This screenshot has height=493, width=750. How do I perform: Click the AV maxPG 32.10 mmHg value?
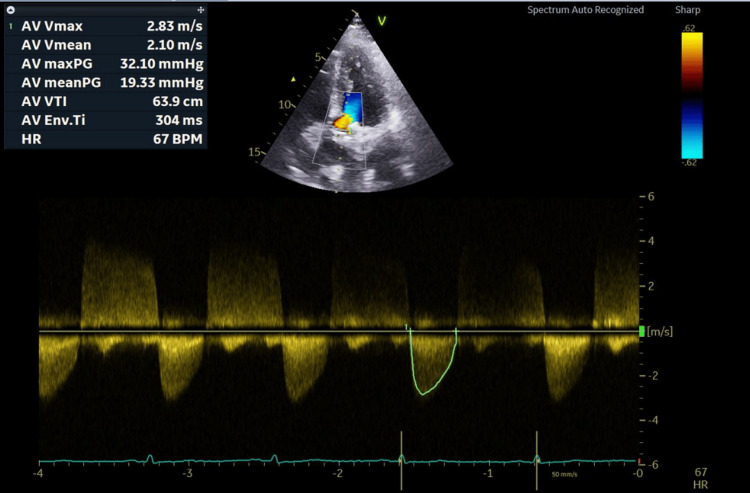click(162, 64)
